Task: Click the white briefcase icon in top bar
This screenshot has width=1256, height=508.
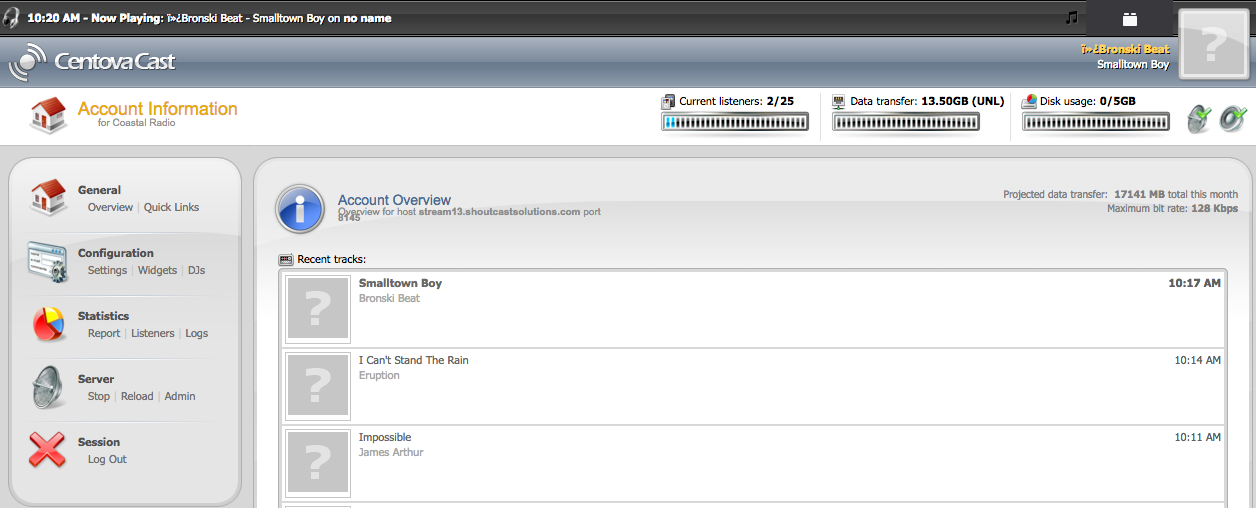Action: pos(1130,18)
